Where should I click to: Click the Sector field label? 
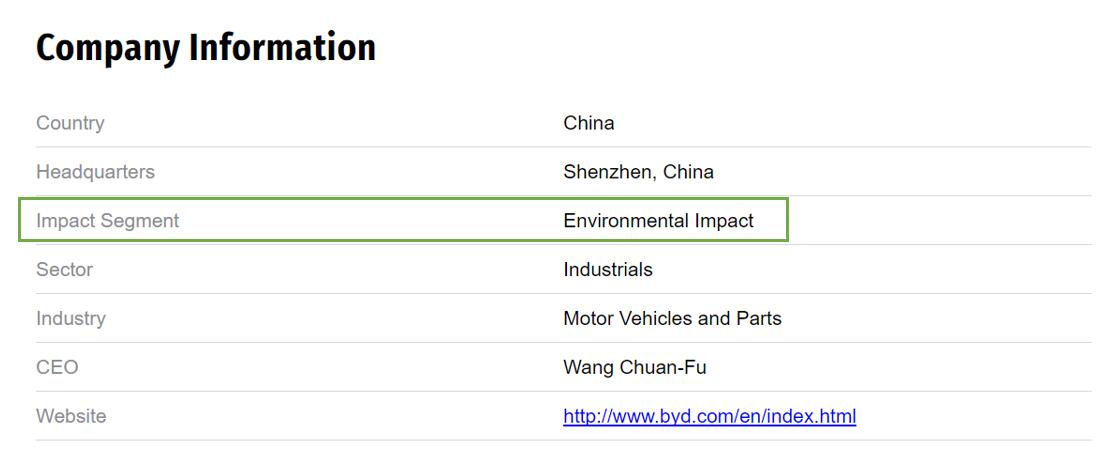pyautogui.click(x=64, y=270)
